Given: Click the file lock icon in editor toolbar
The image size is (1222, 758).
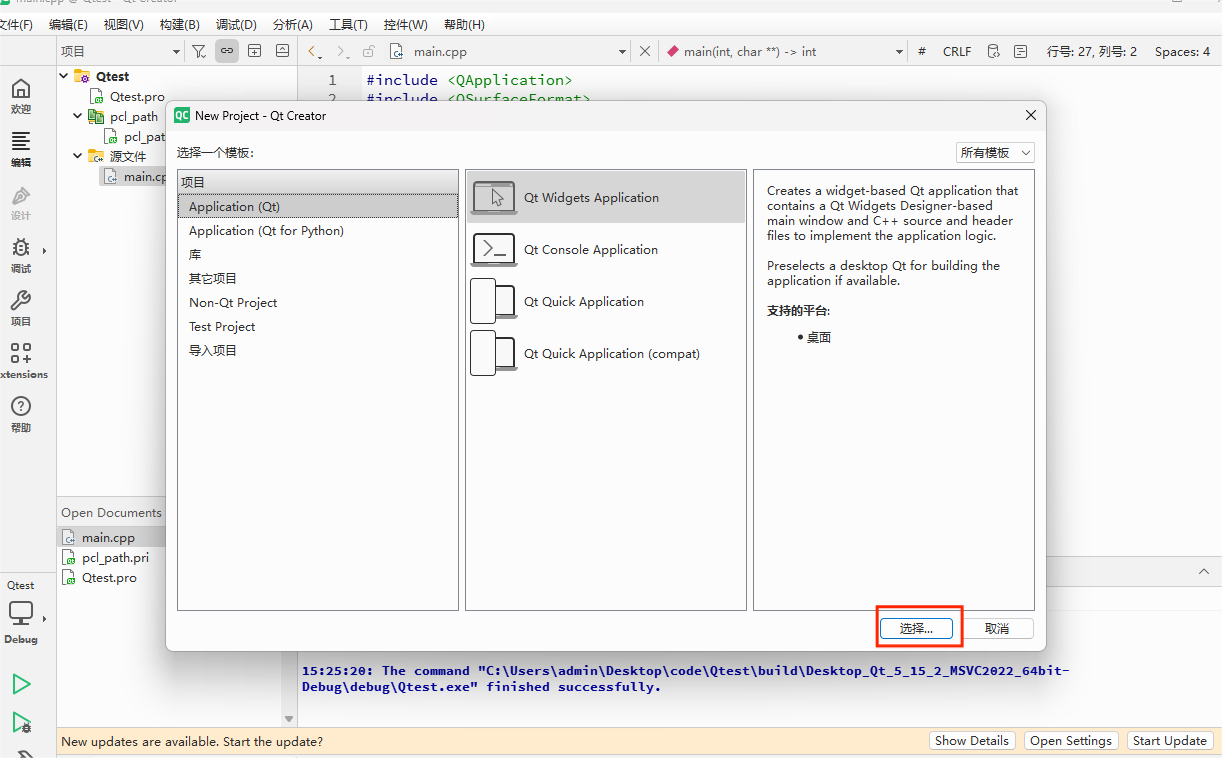Looking at the screenshot, I should (369, 51).
